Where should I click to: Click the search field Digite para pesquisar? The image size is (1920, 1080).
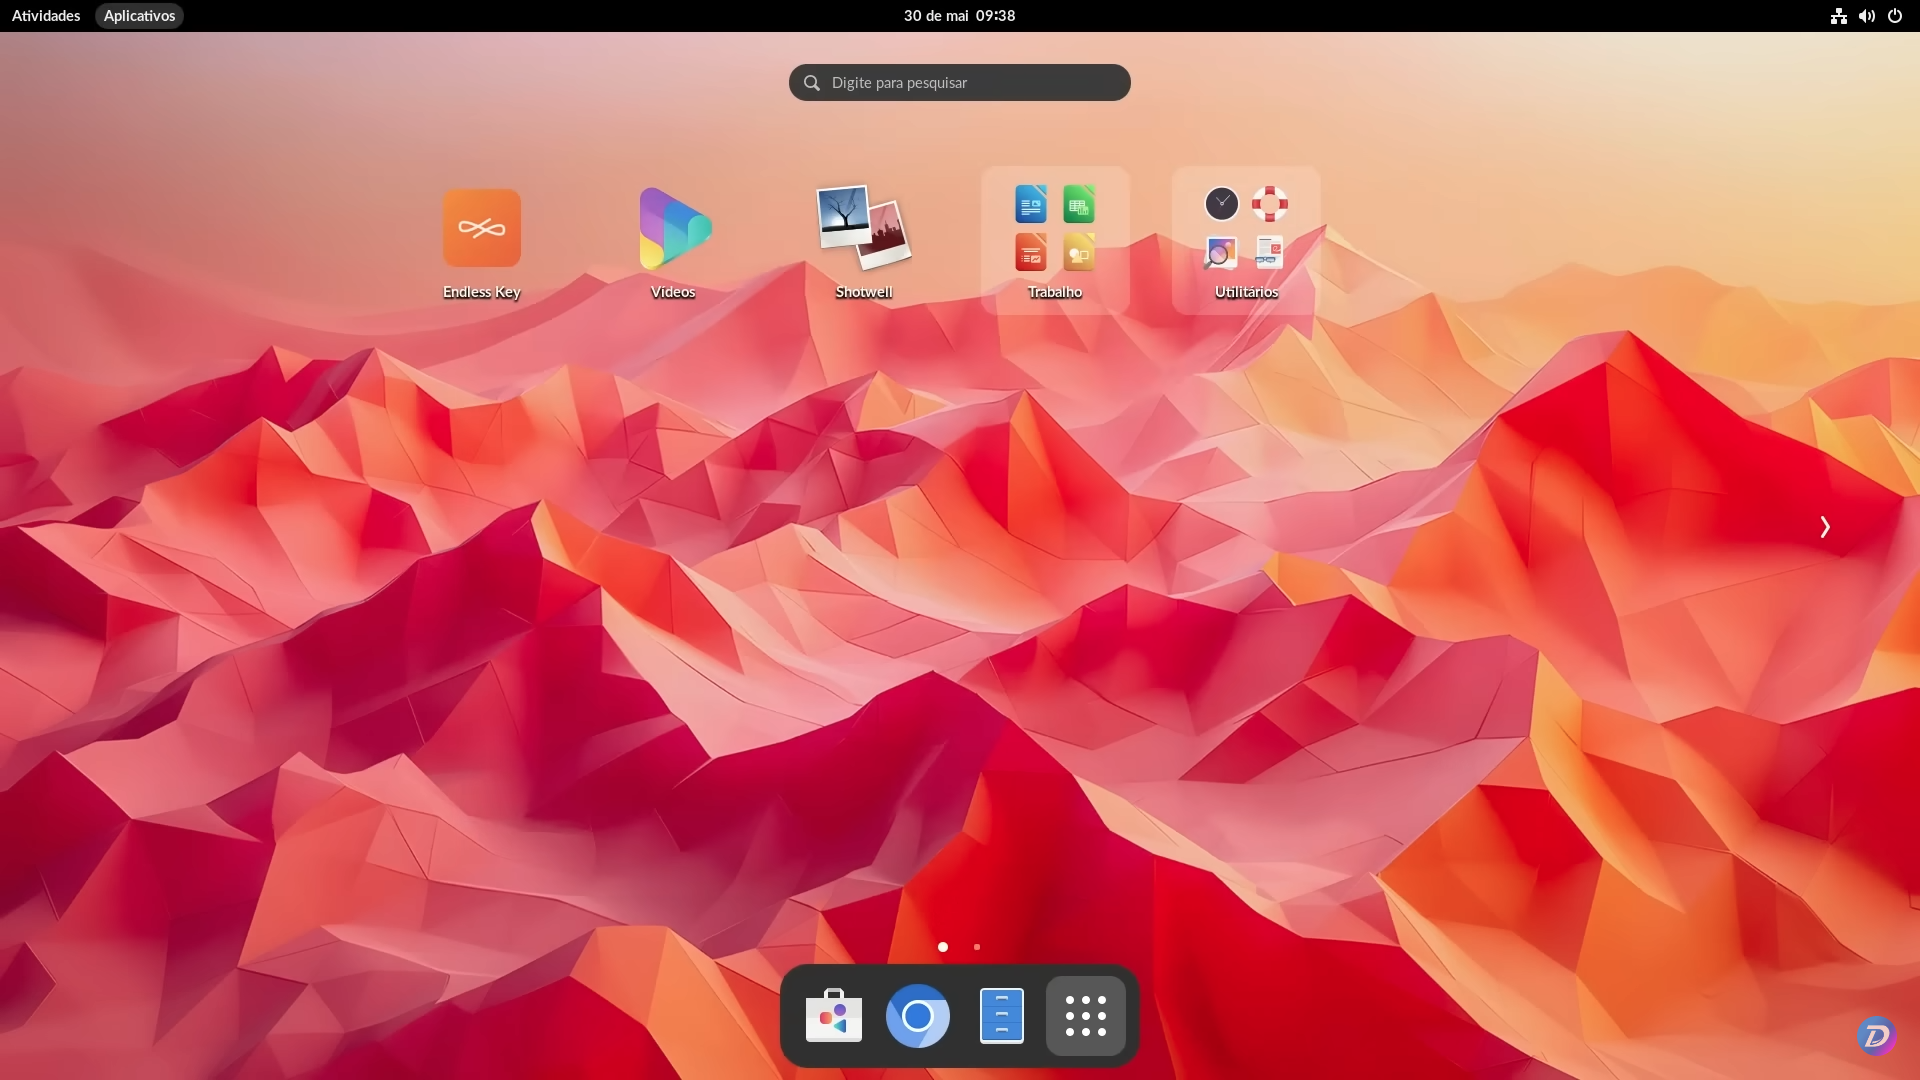959,82
